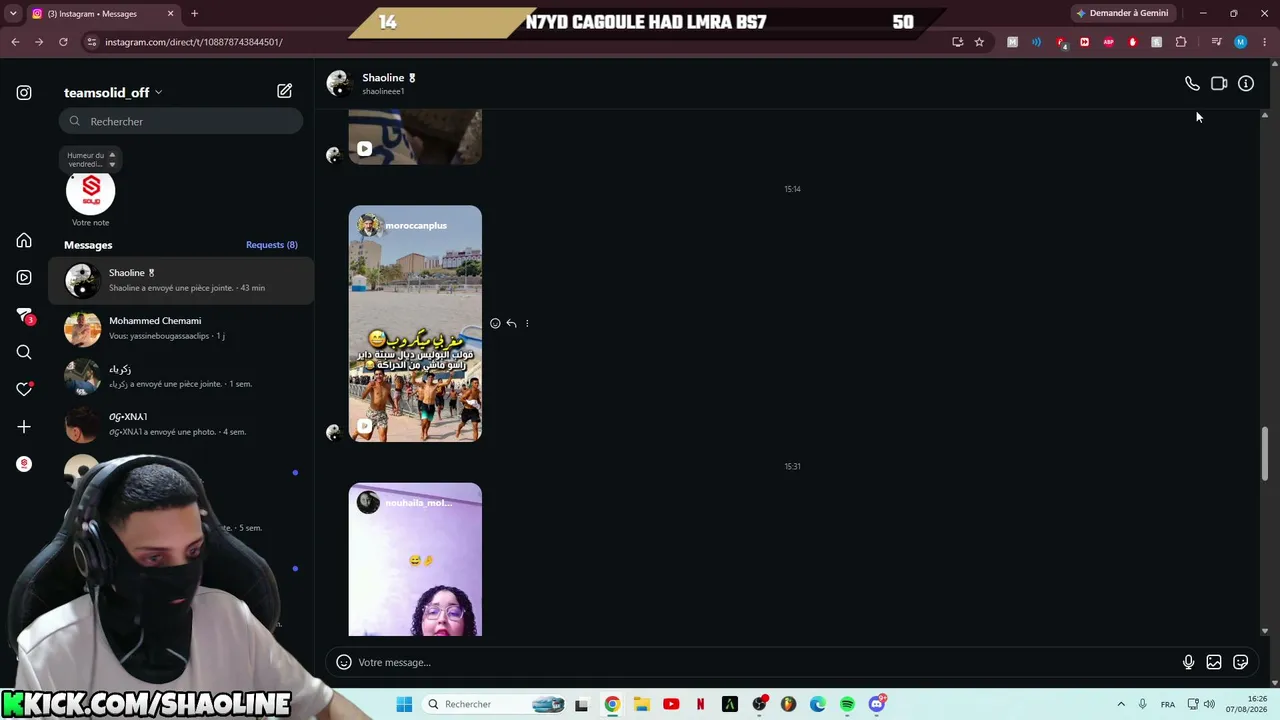Open Notifications heart icon
This screenshot has width=1280, height=720.
pos(24,389)
